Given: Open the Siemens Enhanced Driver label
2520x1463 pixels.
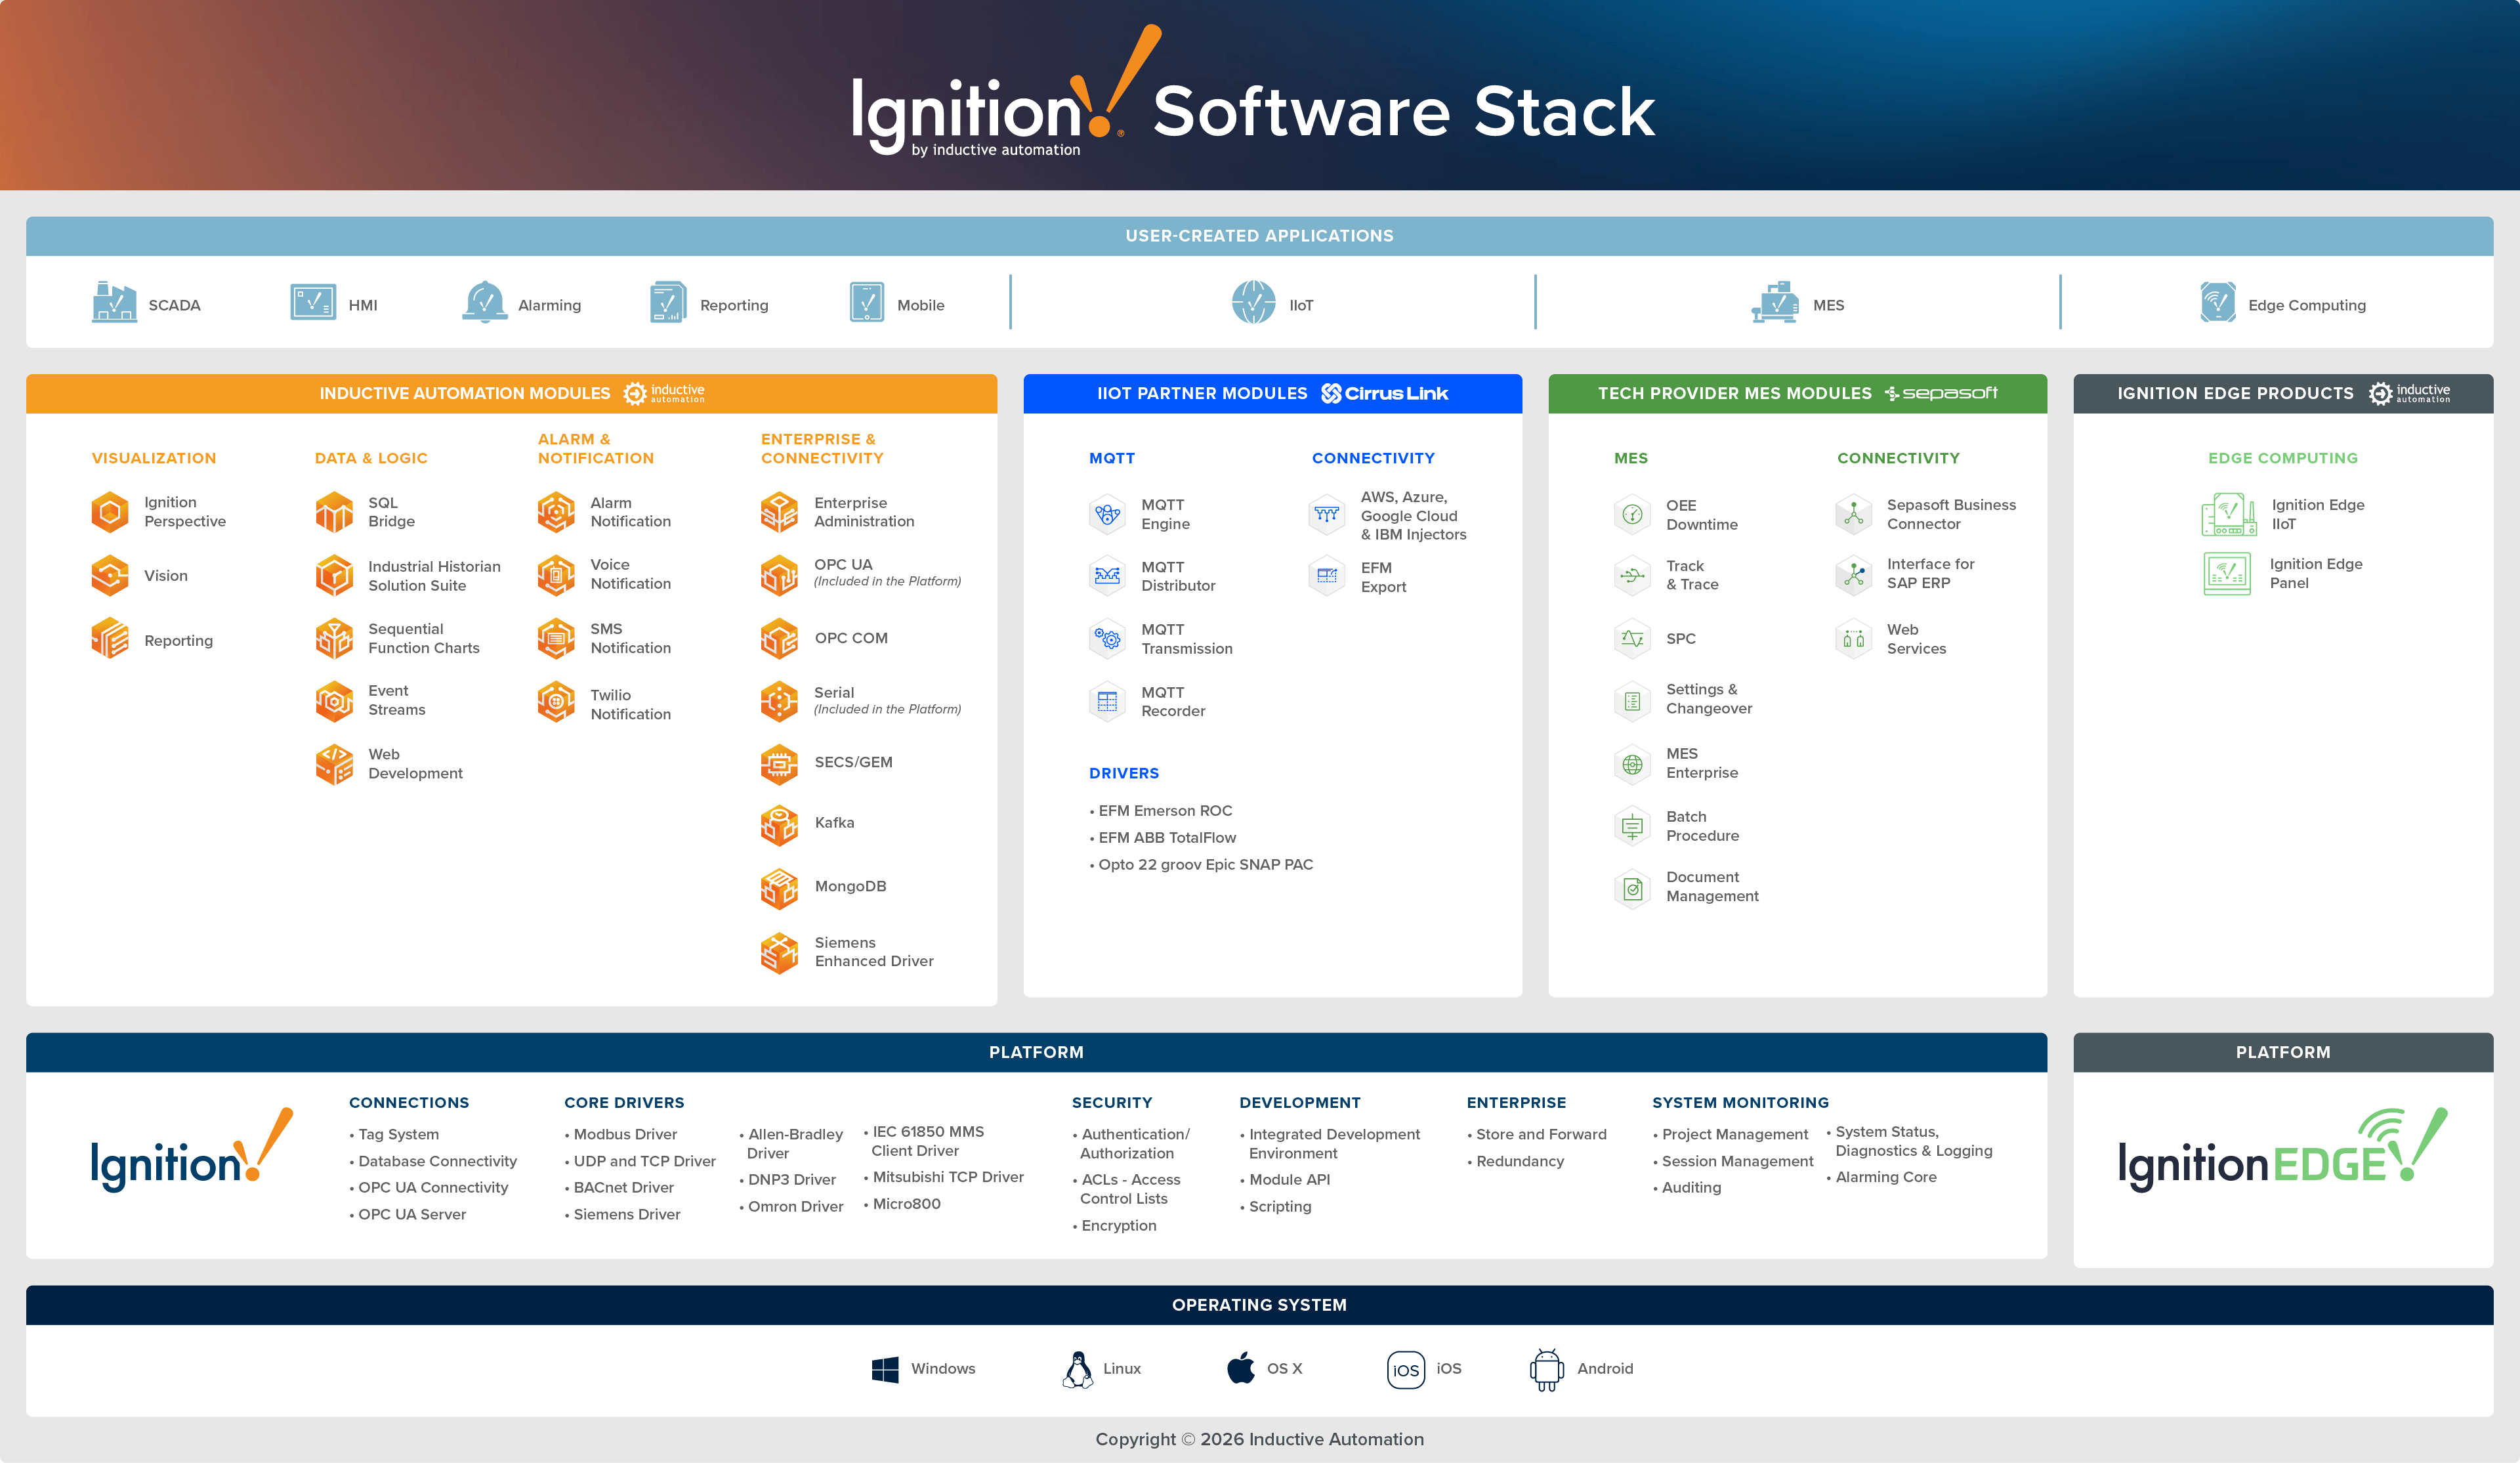Looking at the screenshot, I should (873, 952).
